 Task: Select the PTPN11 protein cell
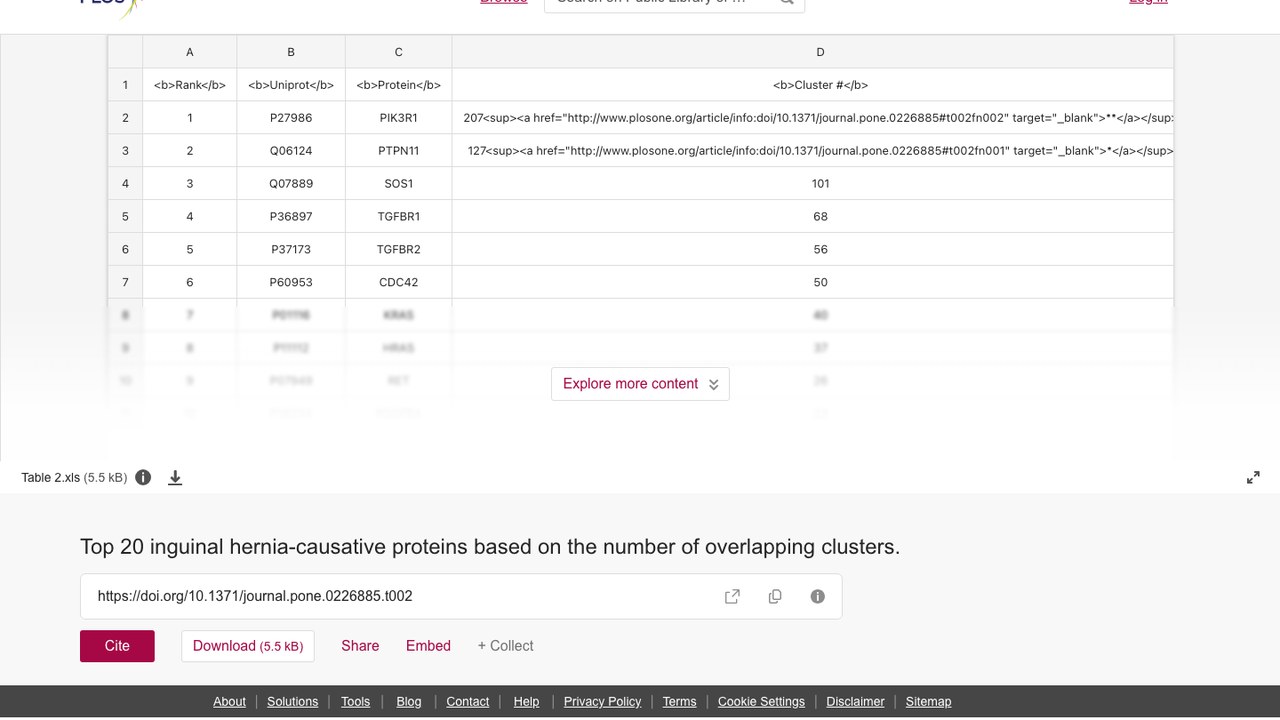click(398, 151)
